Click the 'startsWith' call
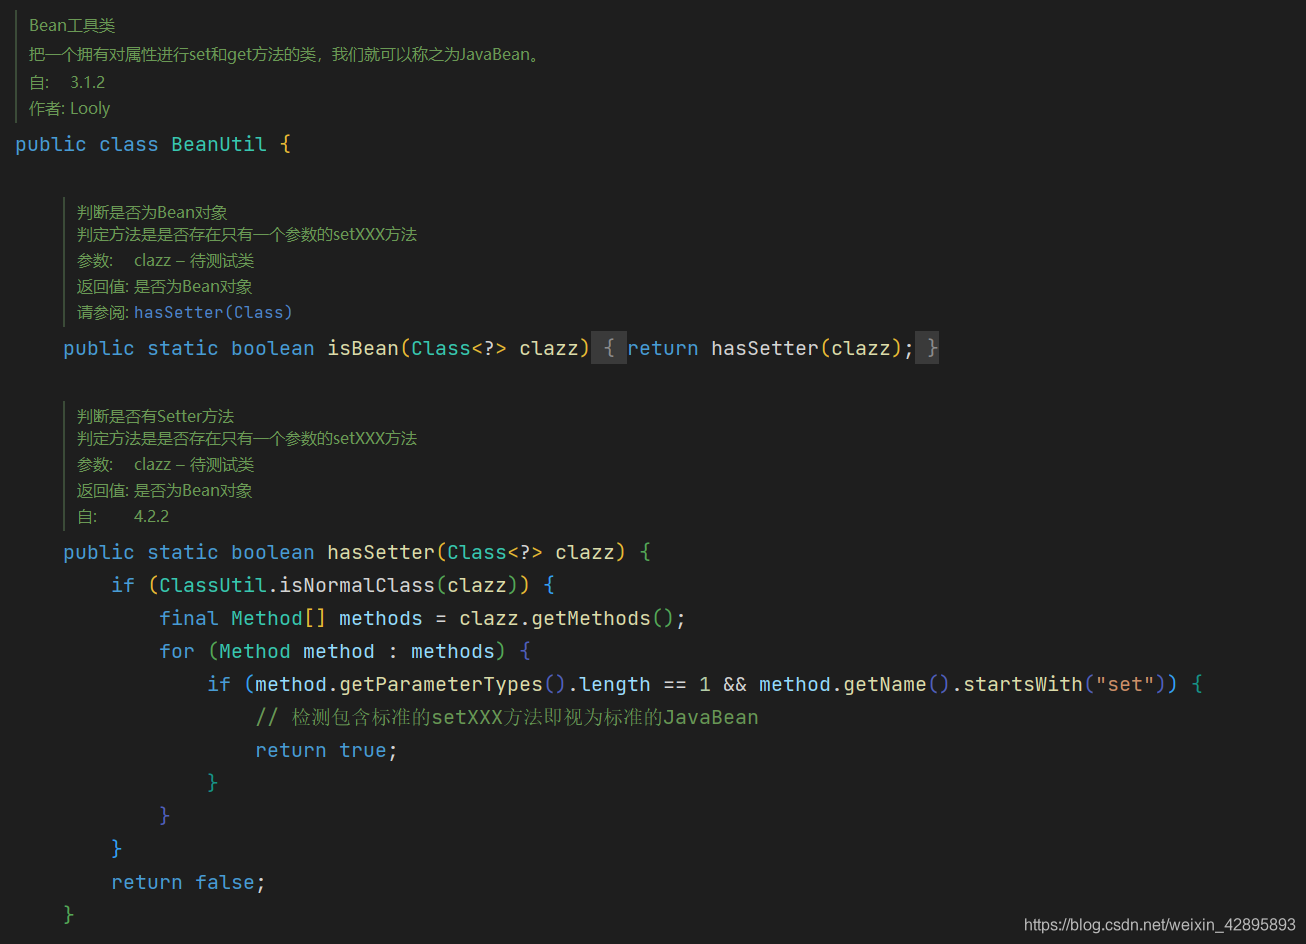 tap(1023, 684)
